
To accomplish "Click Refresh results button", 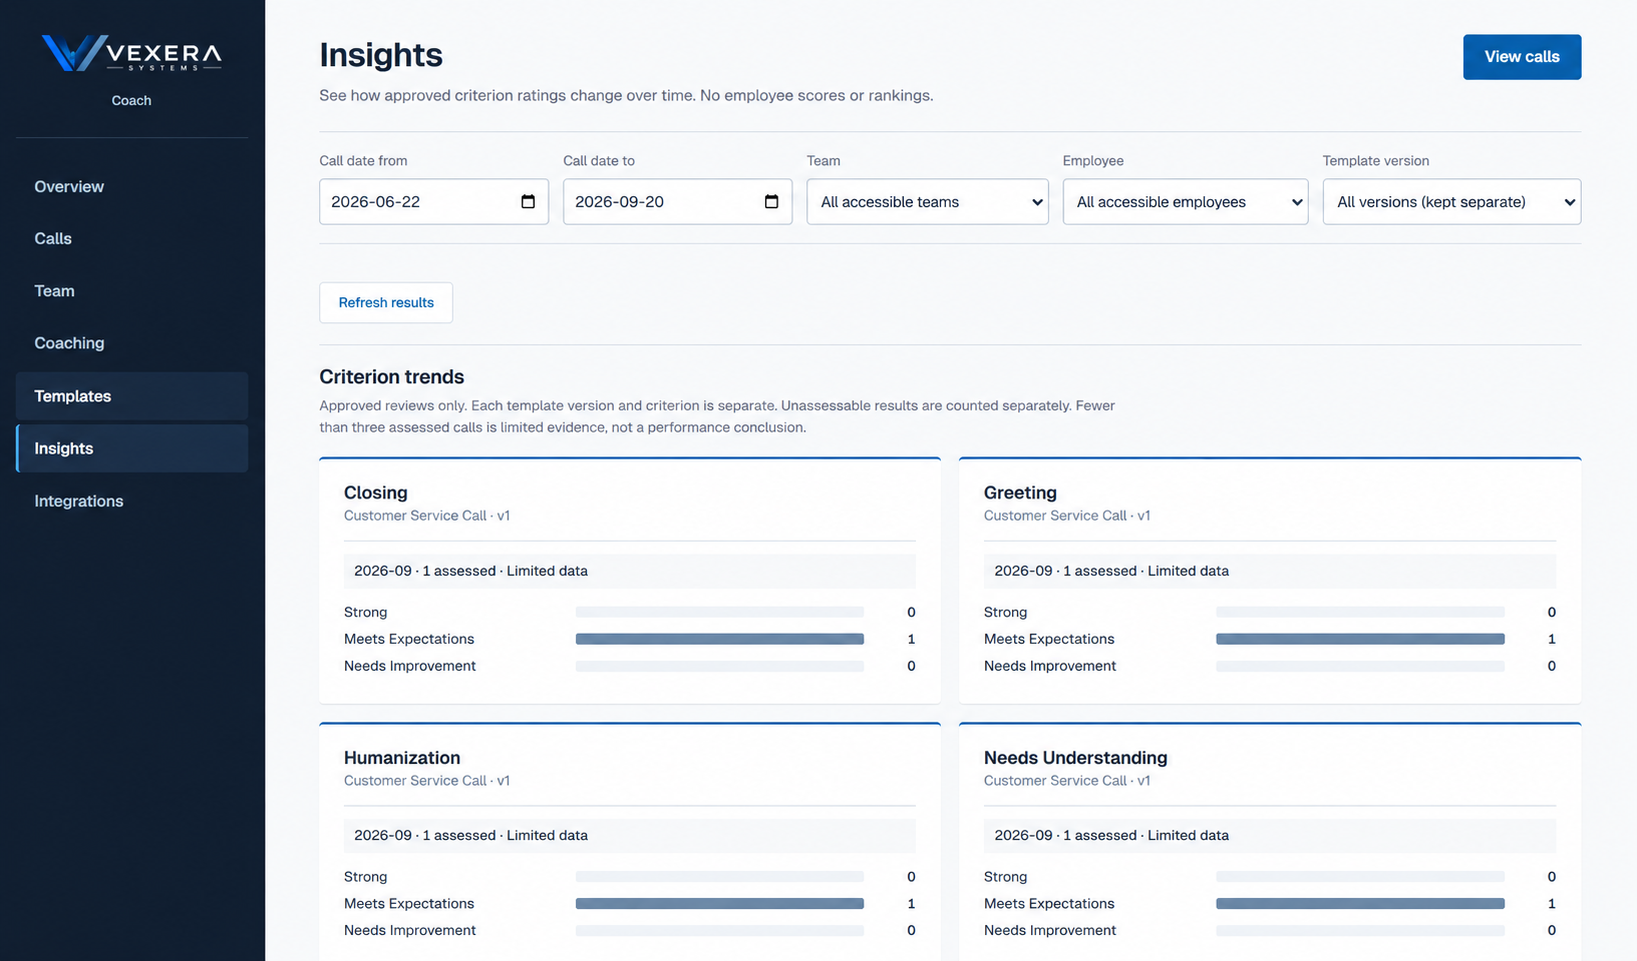I will click(x=386, y=303).
